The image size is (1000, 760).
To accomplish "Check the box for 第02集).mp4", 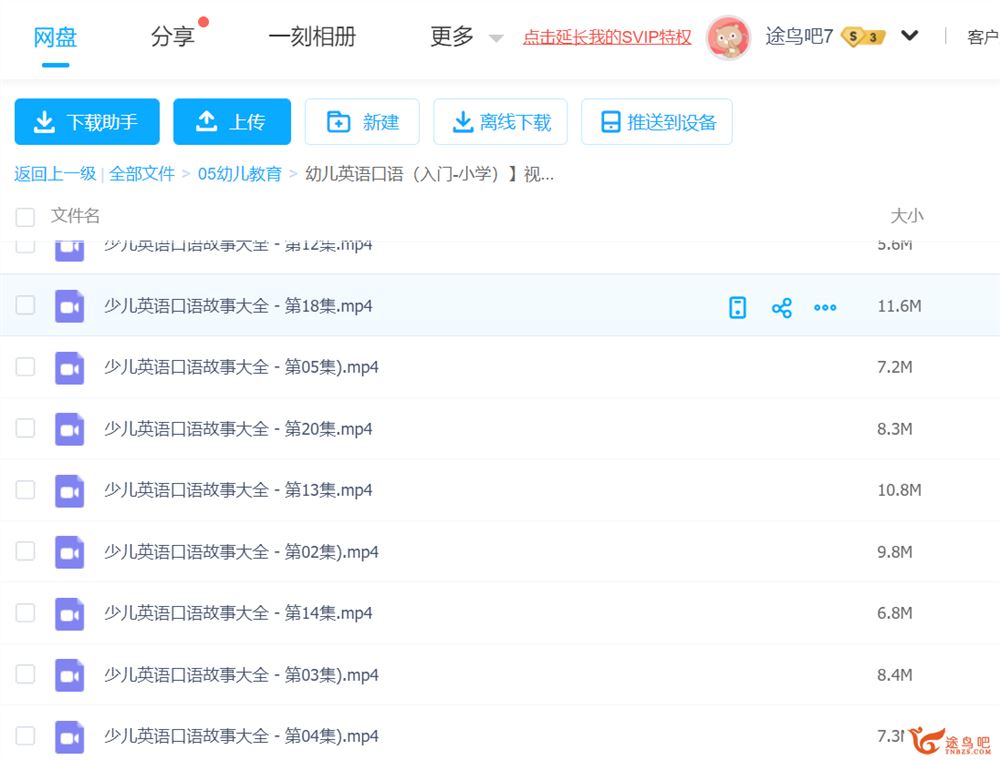I will 25,551.
